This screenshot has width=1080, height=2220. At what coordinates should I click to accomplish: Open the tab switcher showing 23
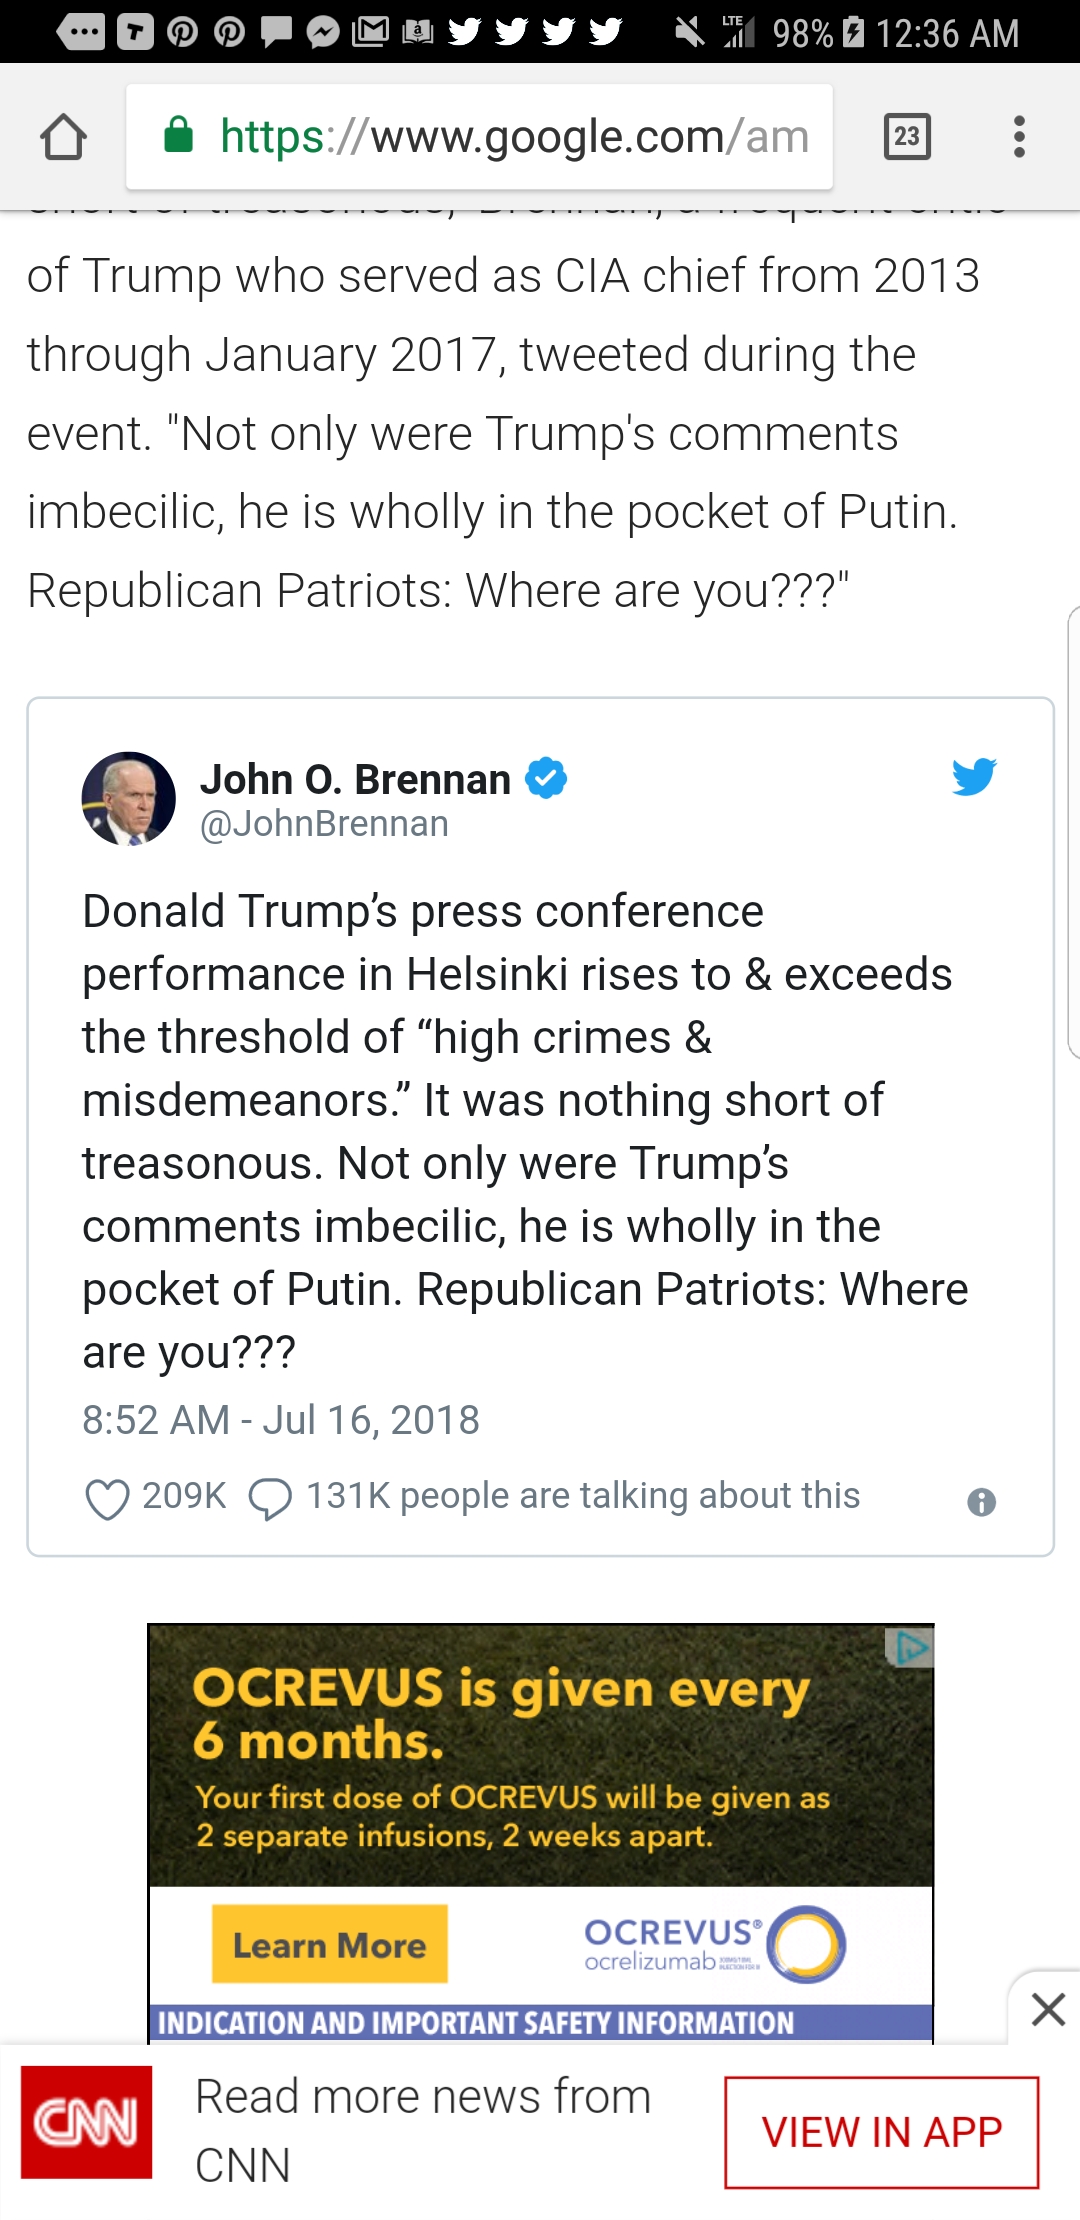tap(907, 137)
